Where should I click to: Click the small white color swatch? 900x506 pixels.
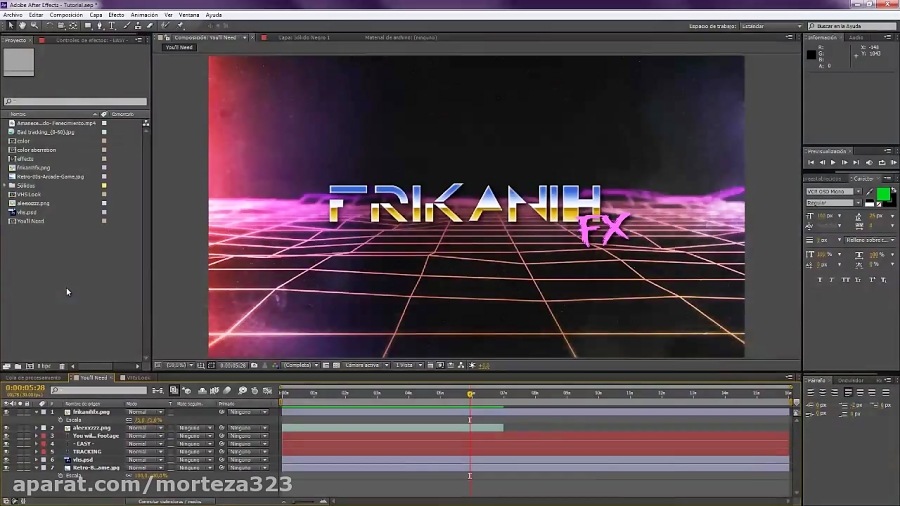870,203
